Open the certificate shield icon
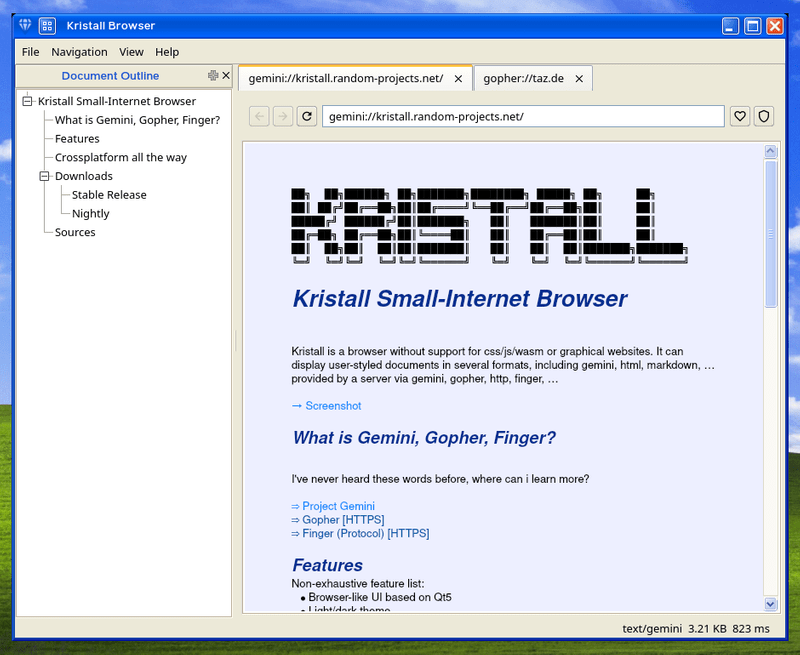 pos(764,116)
